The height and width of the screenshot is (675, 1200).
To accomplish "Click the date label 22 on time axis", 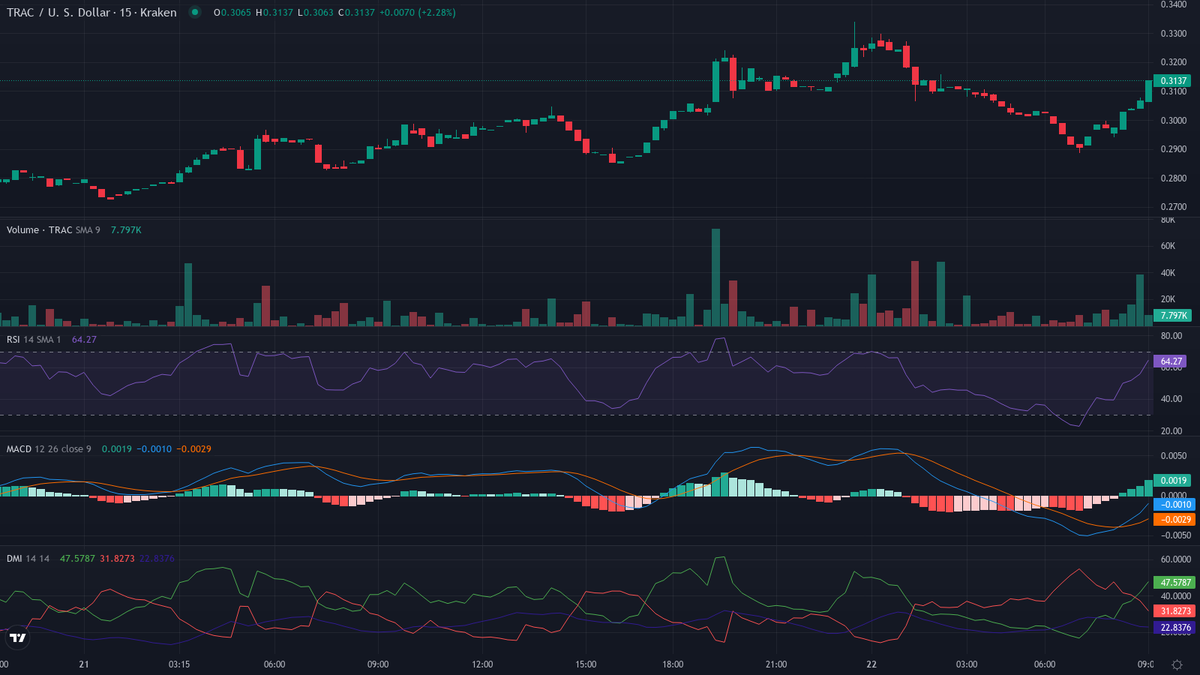I will [872, 664].
